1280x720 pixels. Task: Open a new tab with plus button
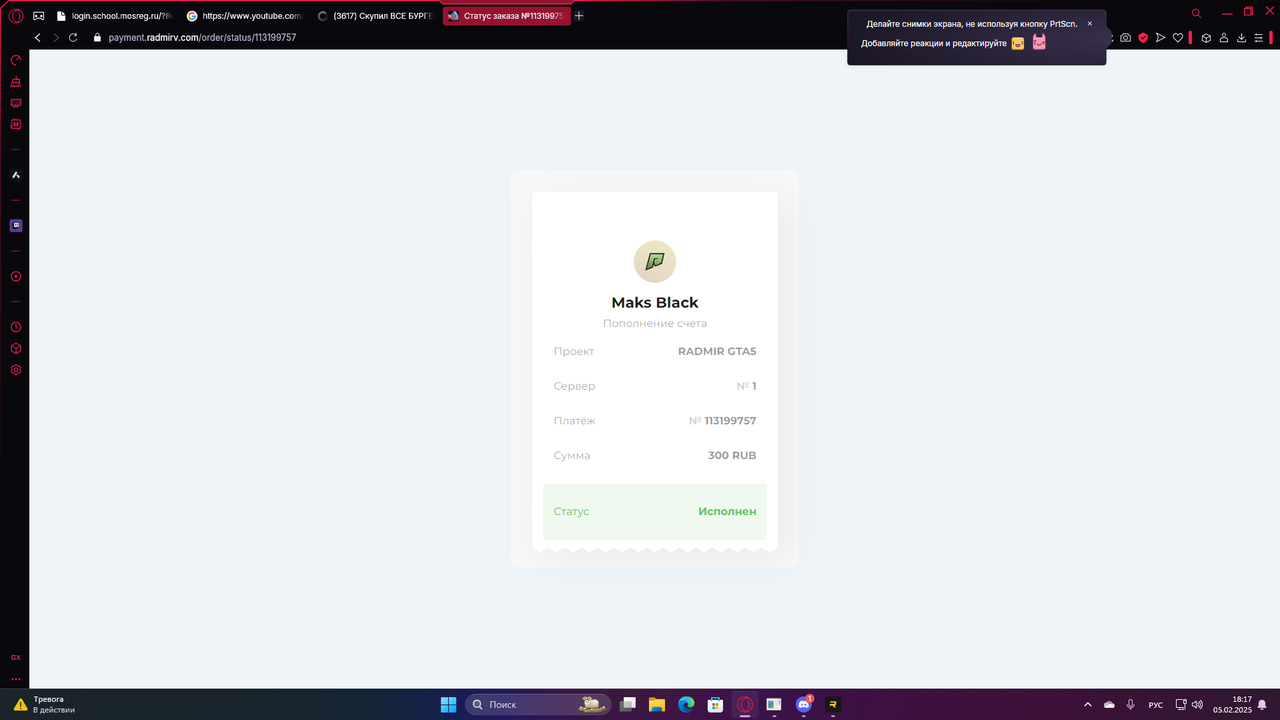pyautogui.click(x=579, y=16)
